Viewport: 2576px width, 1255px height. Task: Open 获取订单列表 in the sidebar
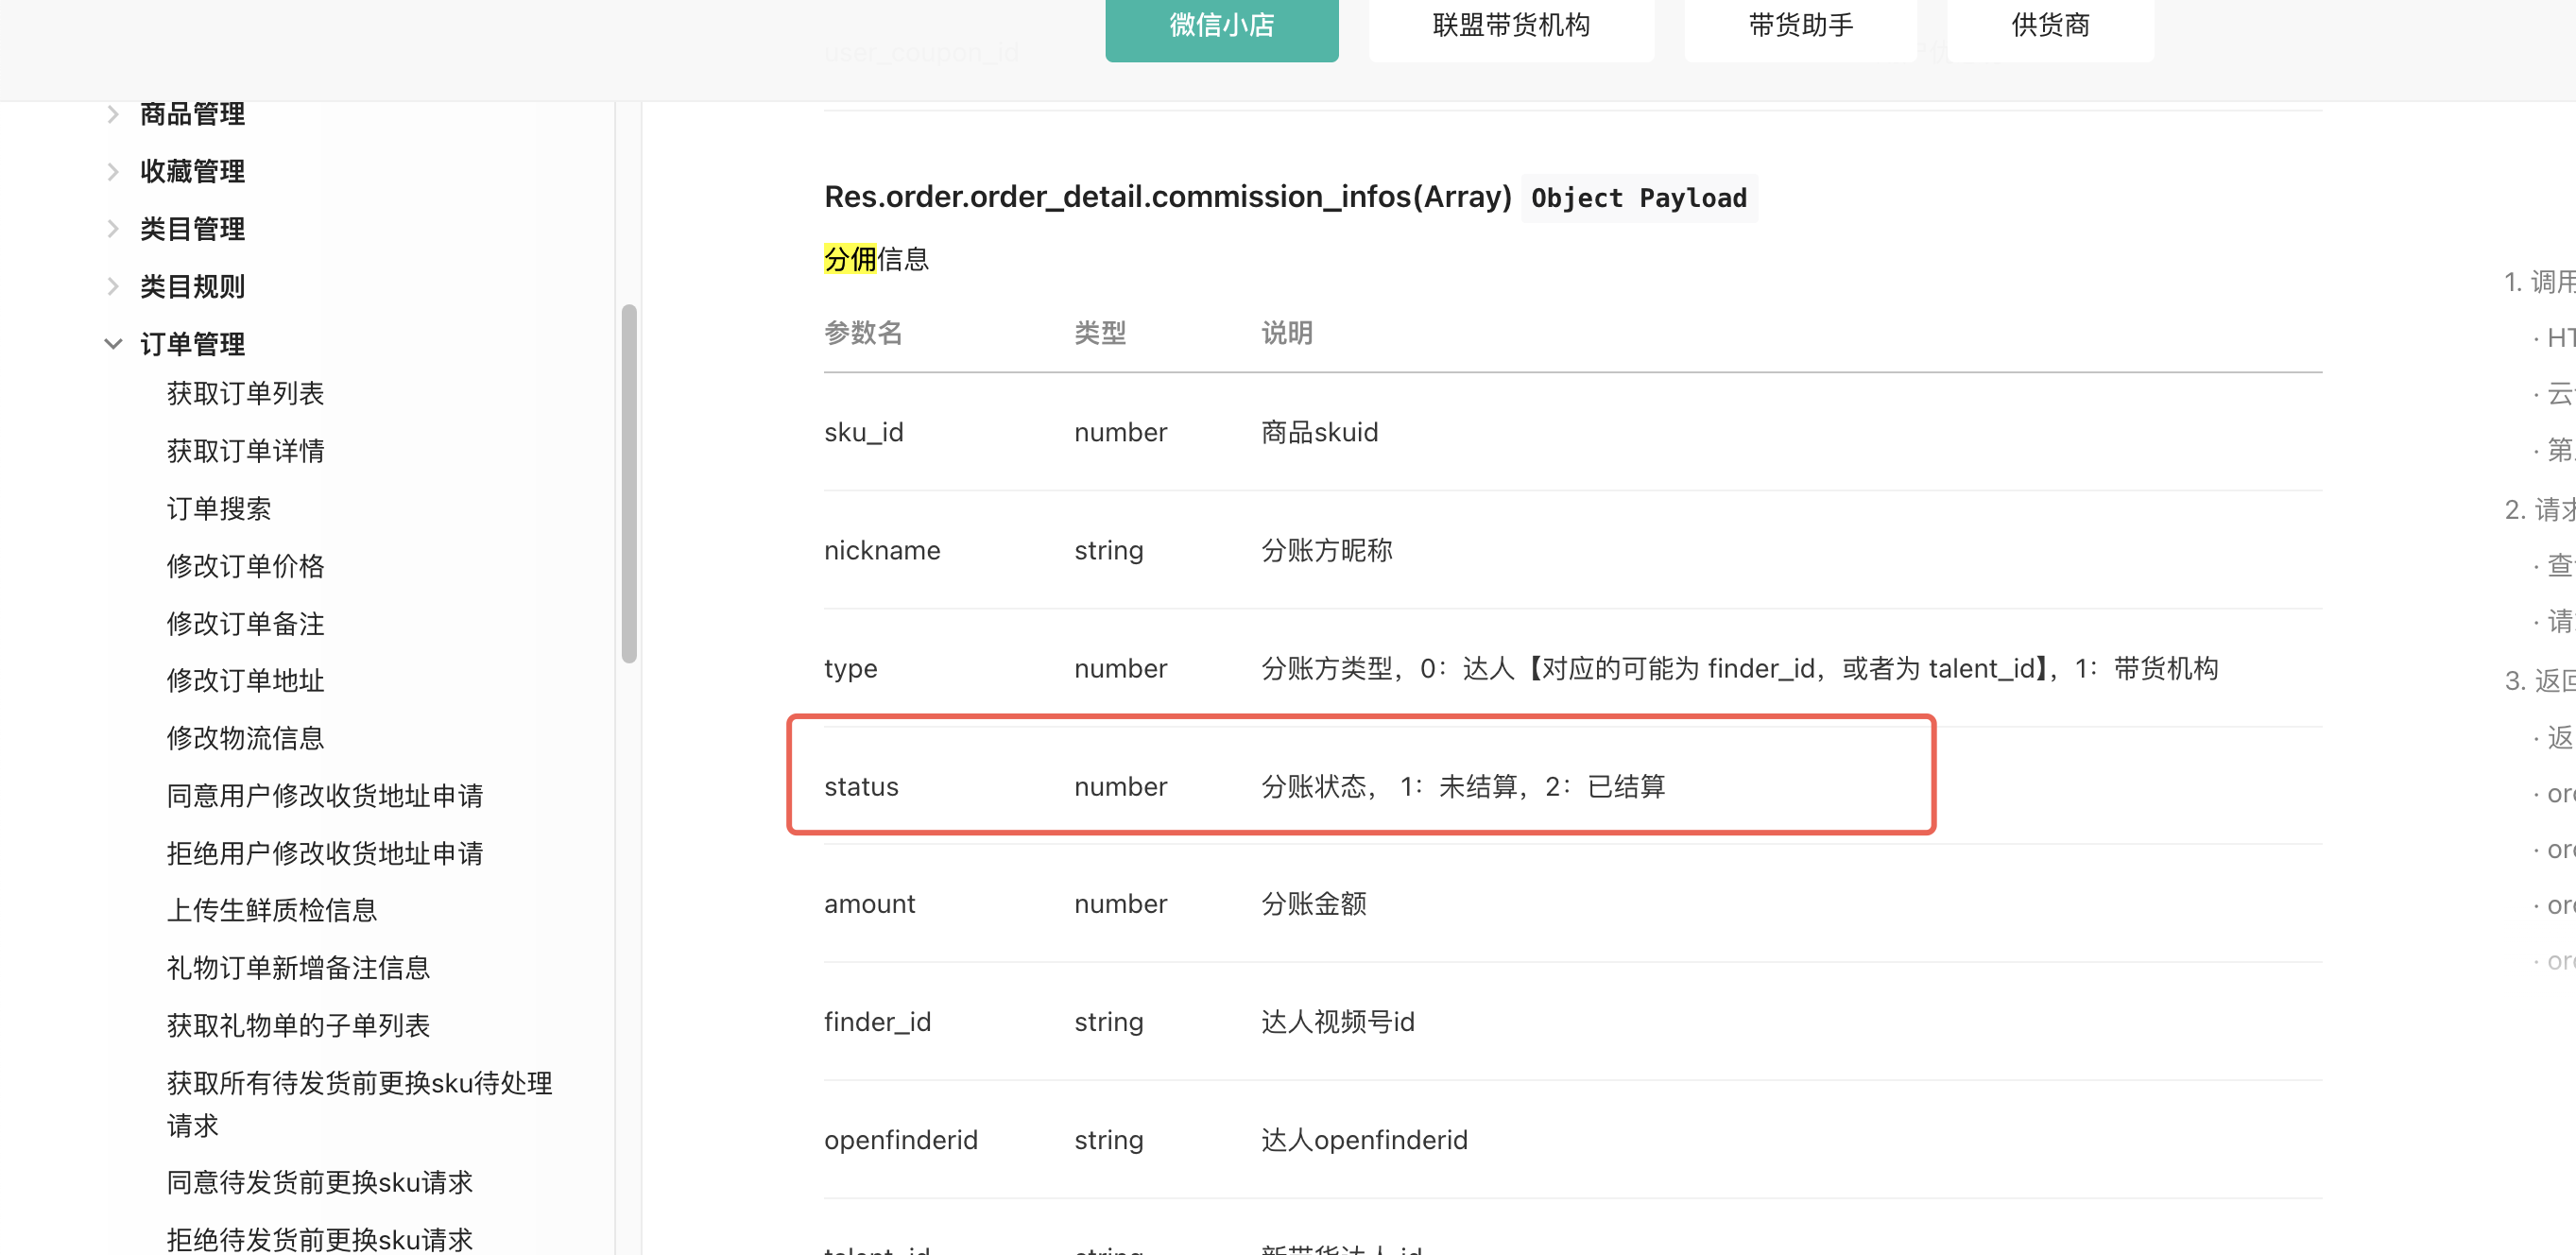coord(245,393)
